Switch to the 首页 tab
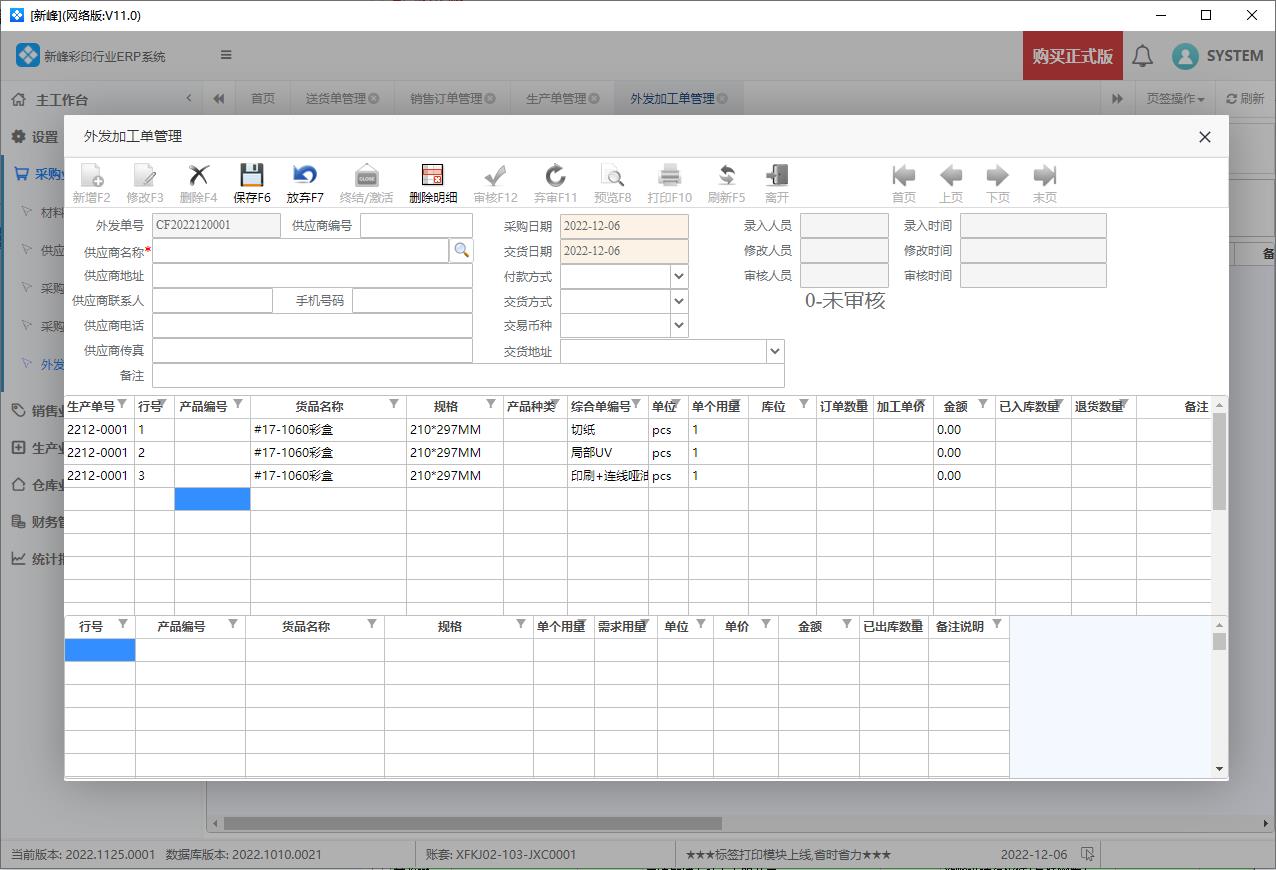The width and height of the screenshot is (1276, 870). 263,98
